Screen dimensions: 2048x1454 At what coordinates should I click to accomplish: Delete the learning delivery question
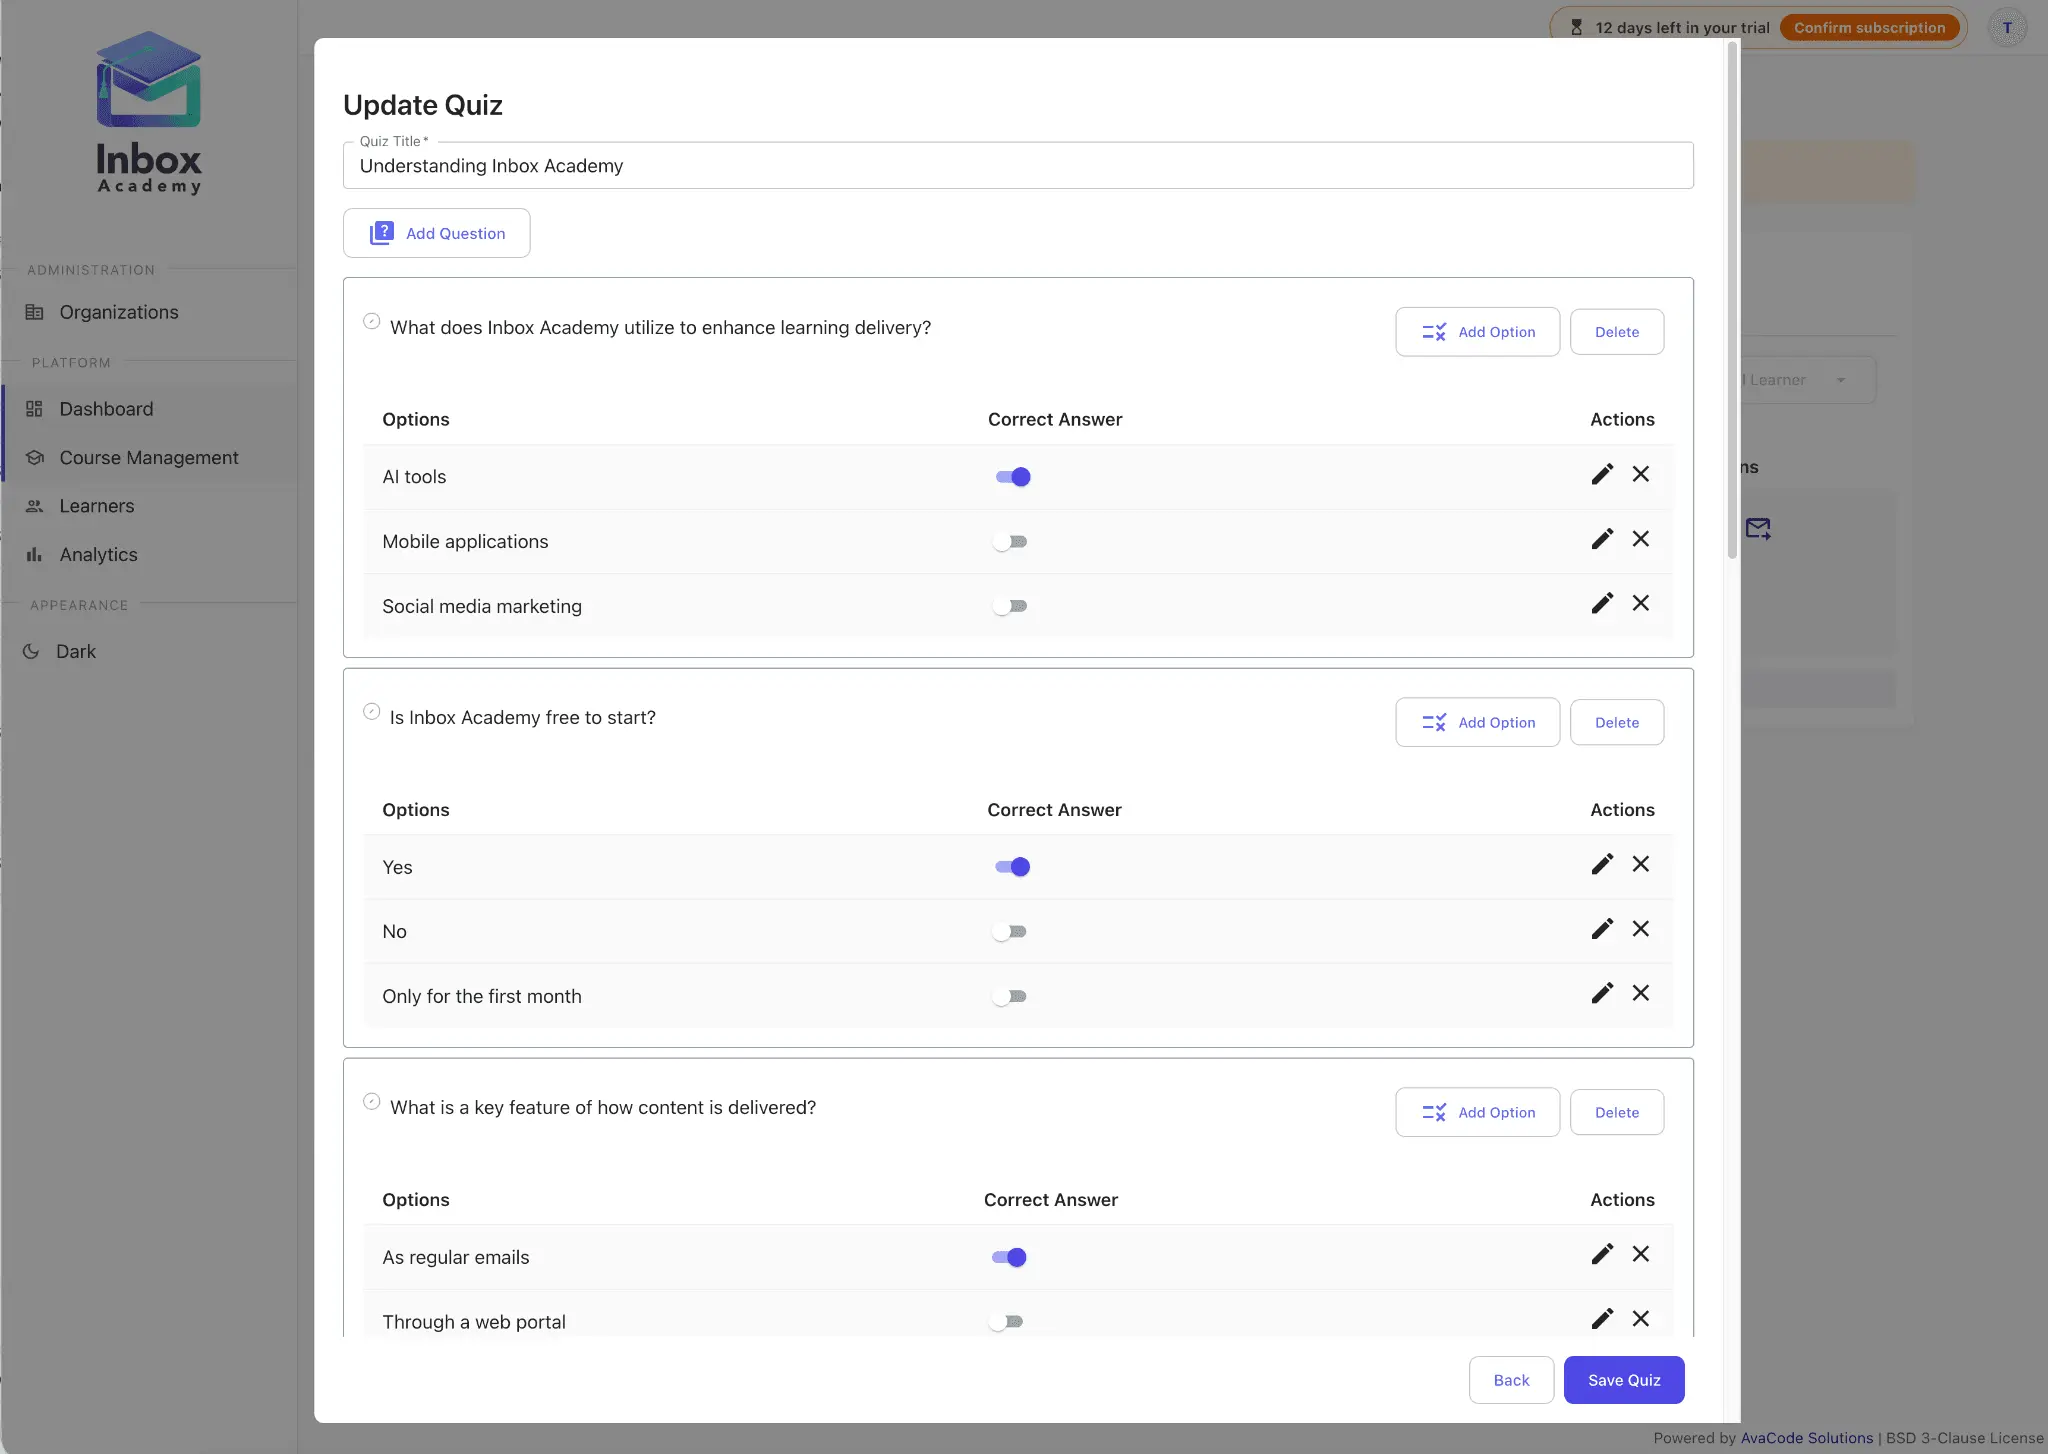(1617, 332)
